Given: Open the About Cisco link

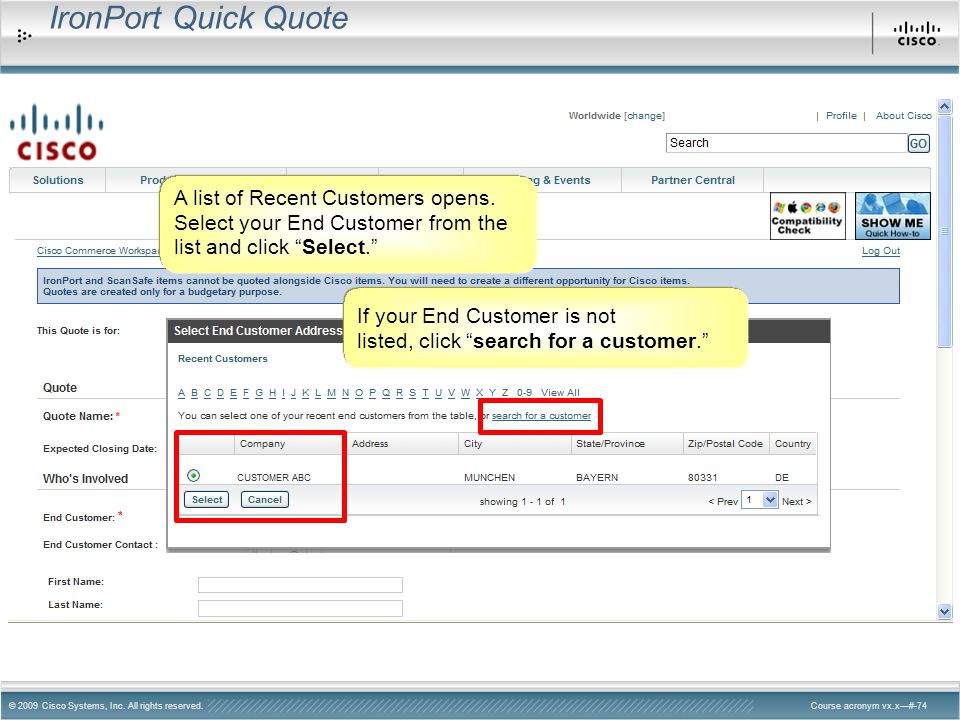Looking at the screenshot, I should [903, 116].
